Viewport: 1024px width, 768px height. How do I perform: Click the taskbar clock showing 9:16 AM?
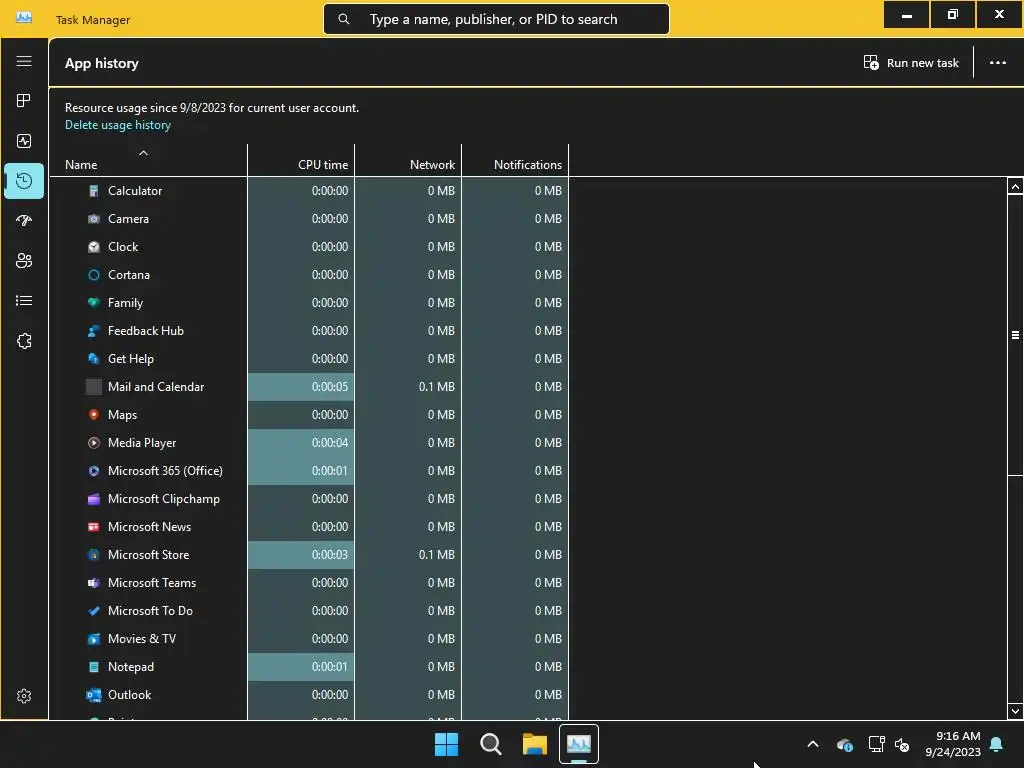953,744
